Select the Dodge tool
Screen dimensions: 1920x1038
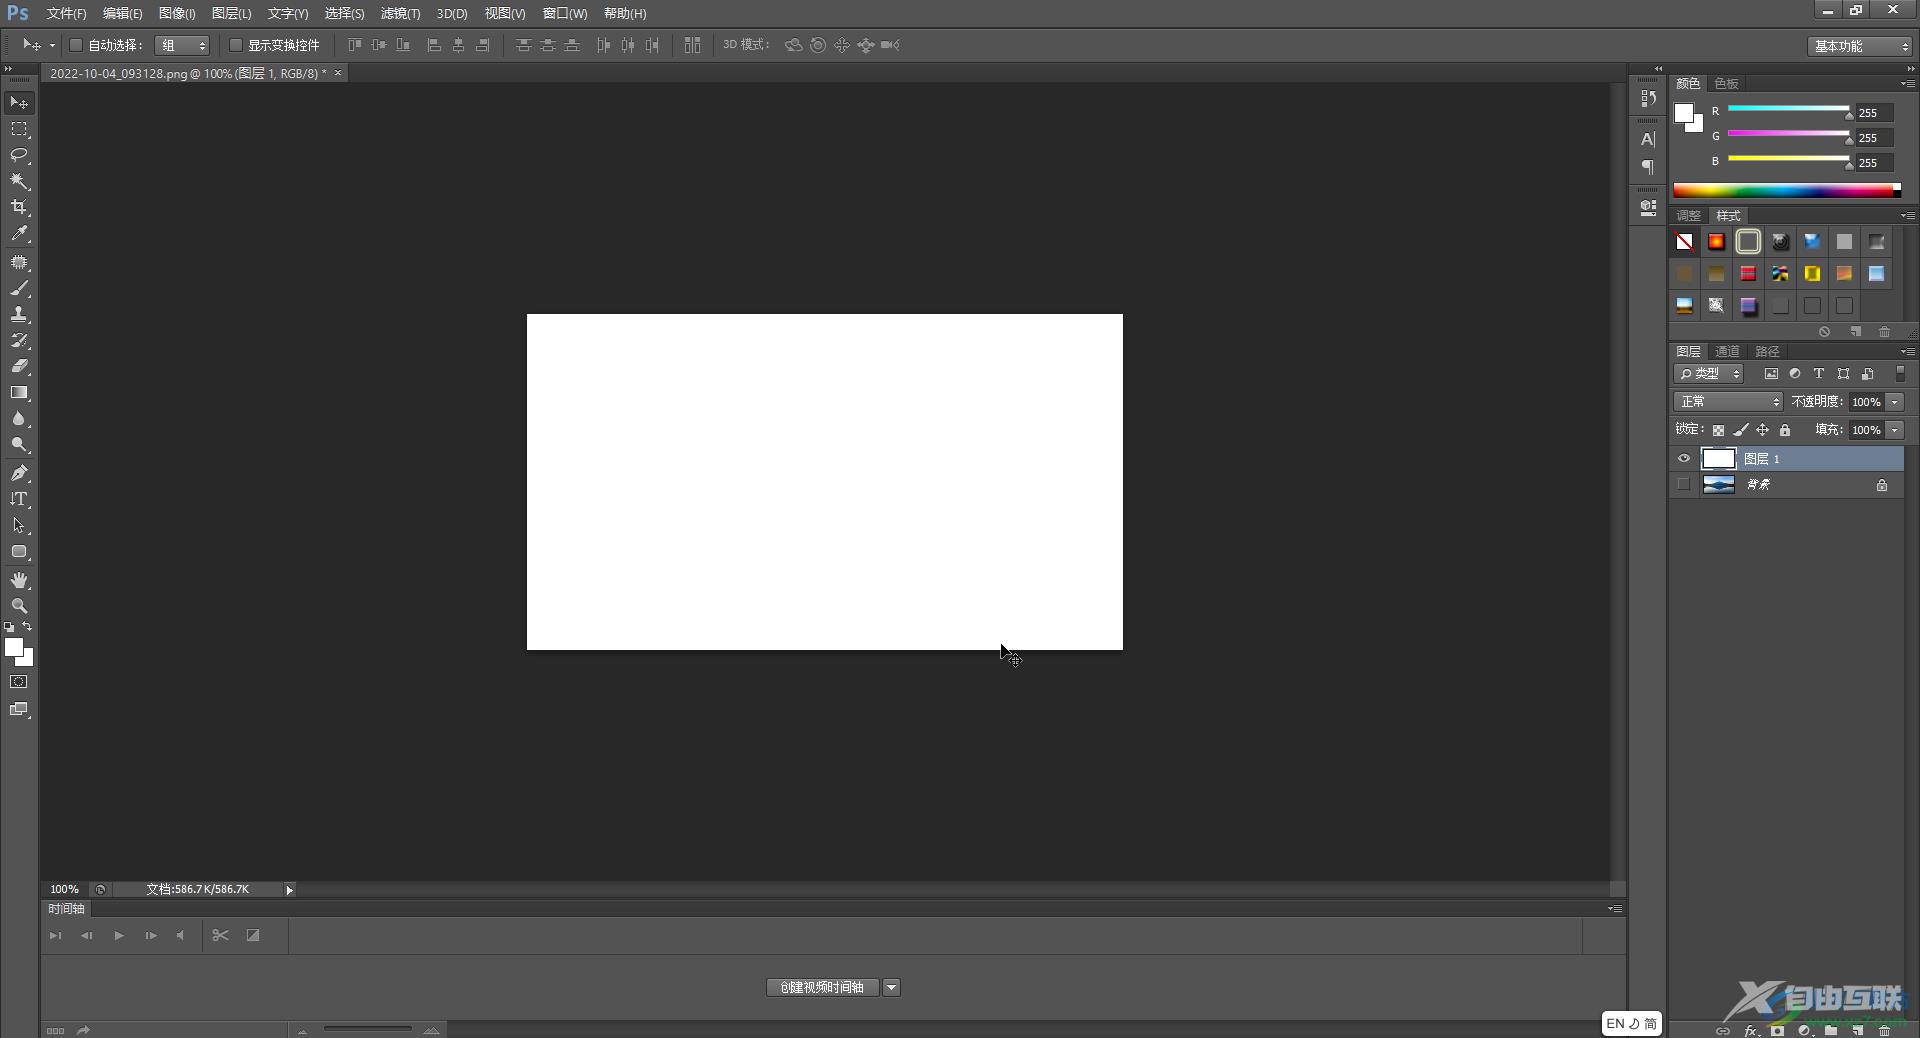pos(19,445)
